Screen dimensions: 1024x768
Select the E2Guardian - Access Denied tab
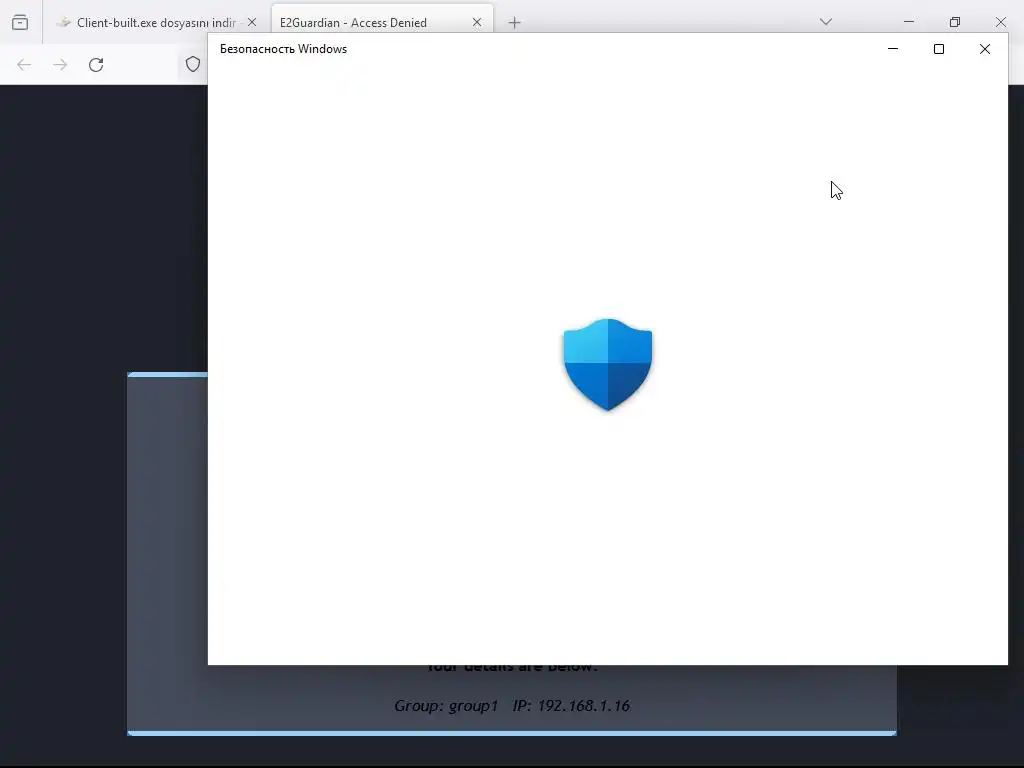382,23
